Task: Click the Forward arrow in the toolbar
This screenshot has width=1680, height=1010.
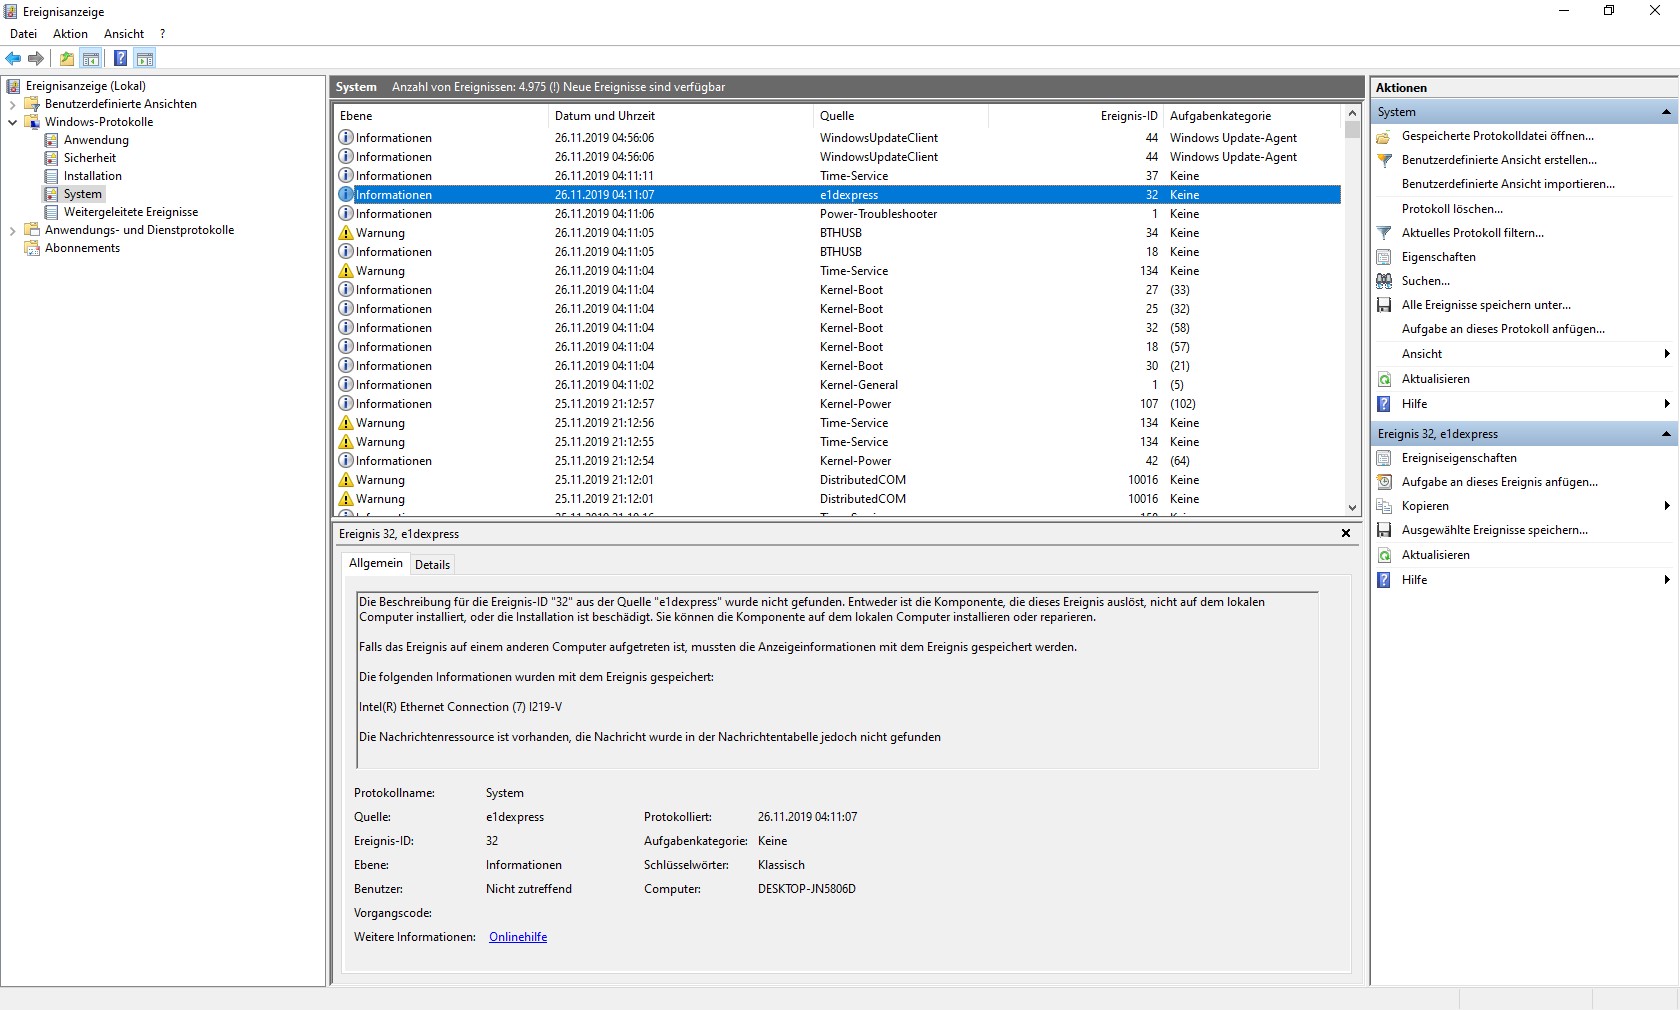Action: (36, 58)
